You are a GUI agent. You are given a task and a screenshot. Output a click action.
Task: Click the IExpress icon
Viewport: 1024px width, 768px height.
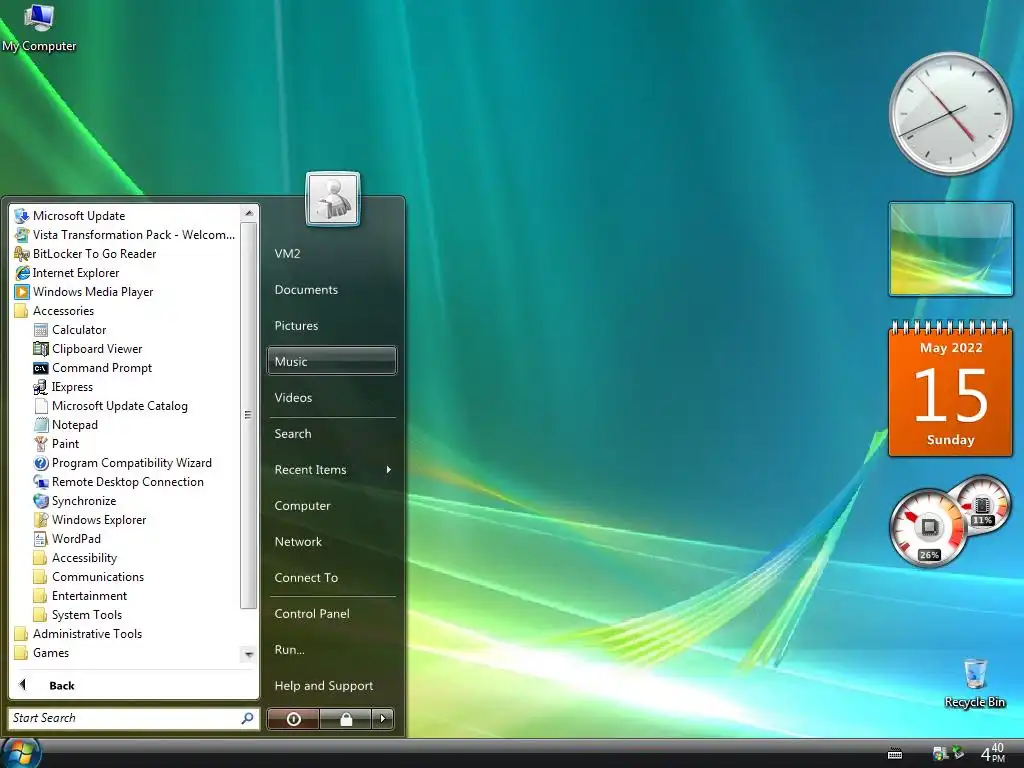pyautogui.click(x=40, y=387)
